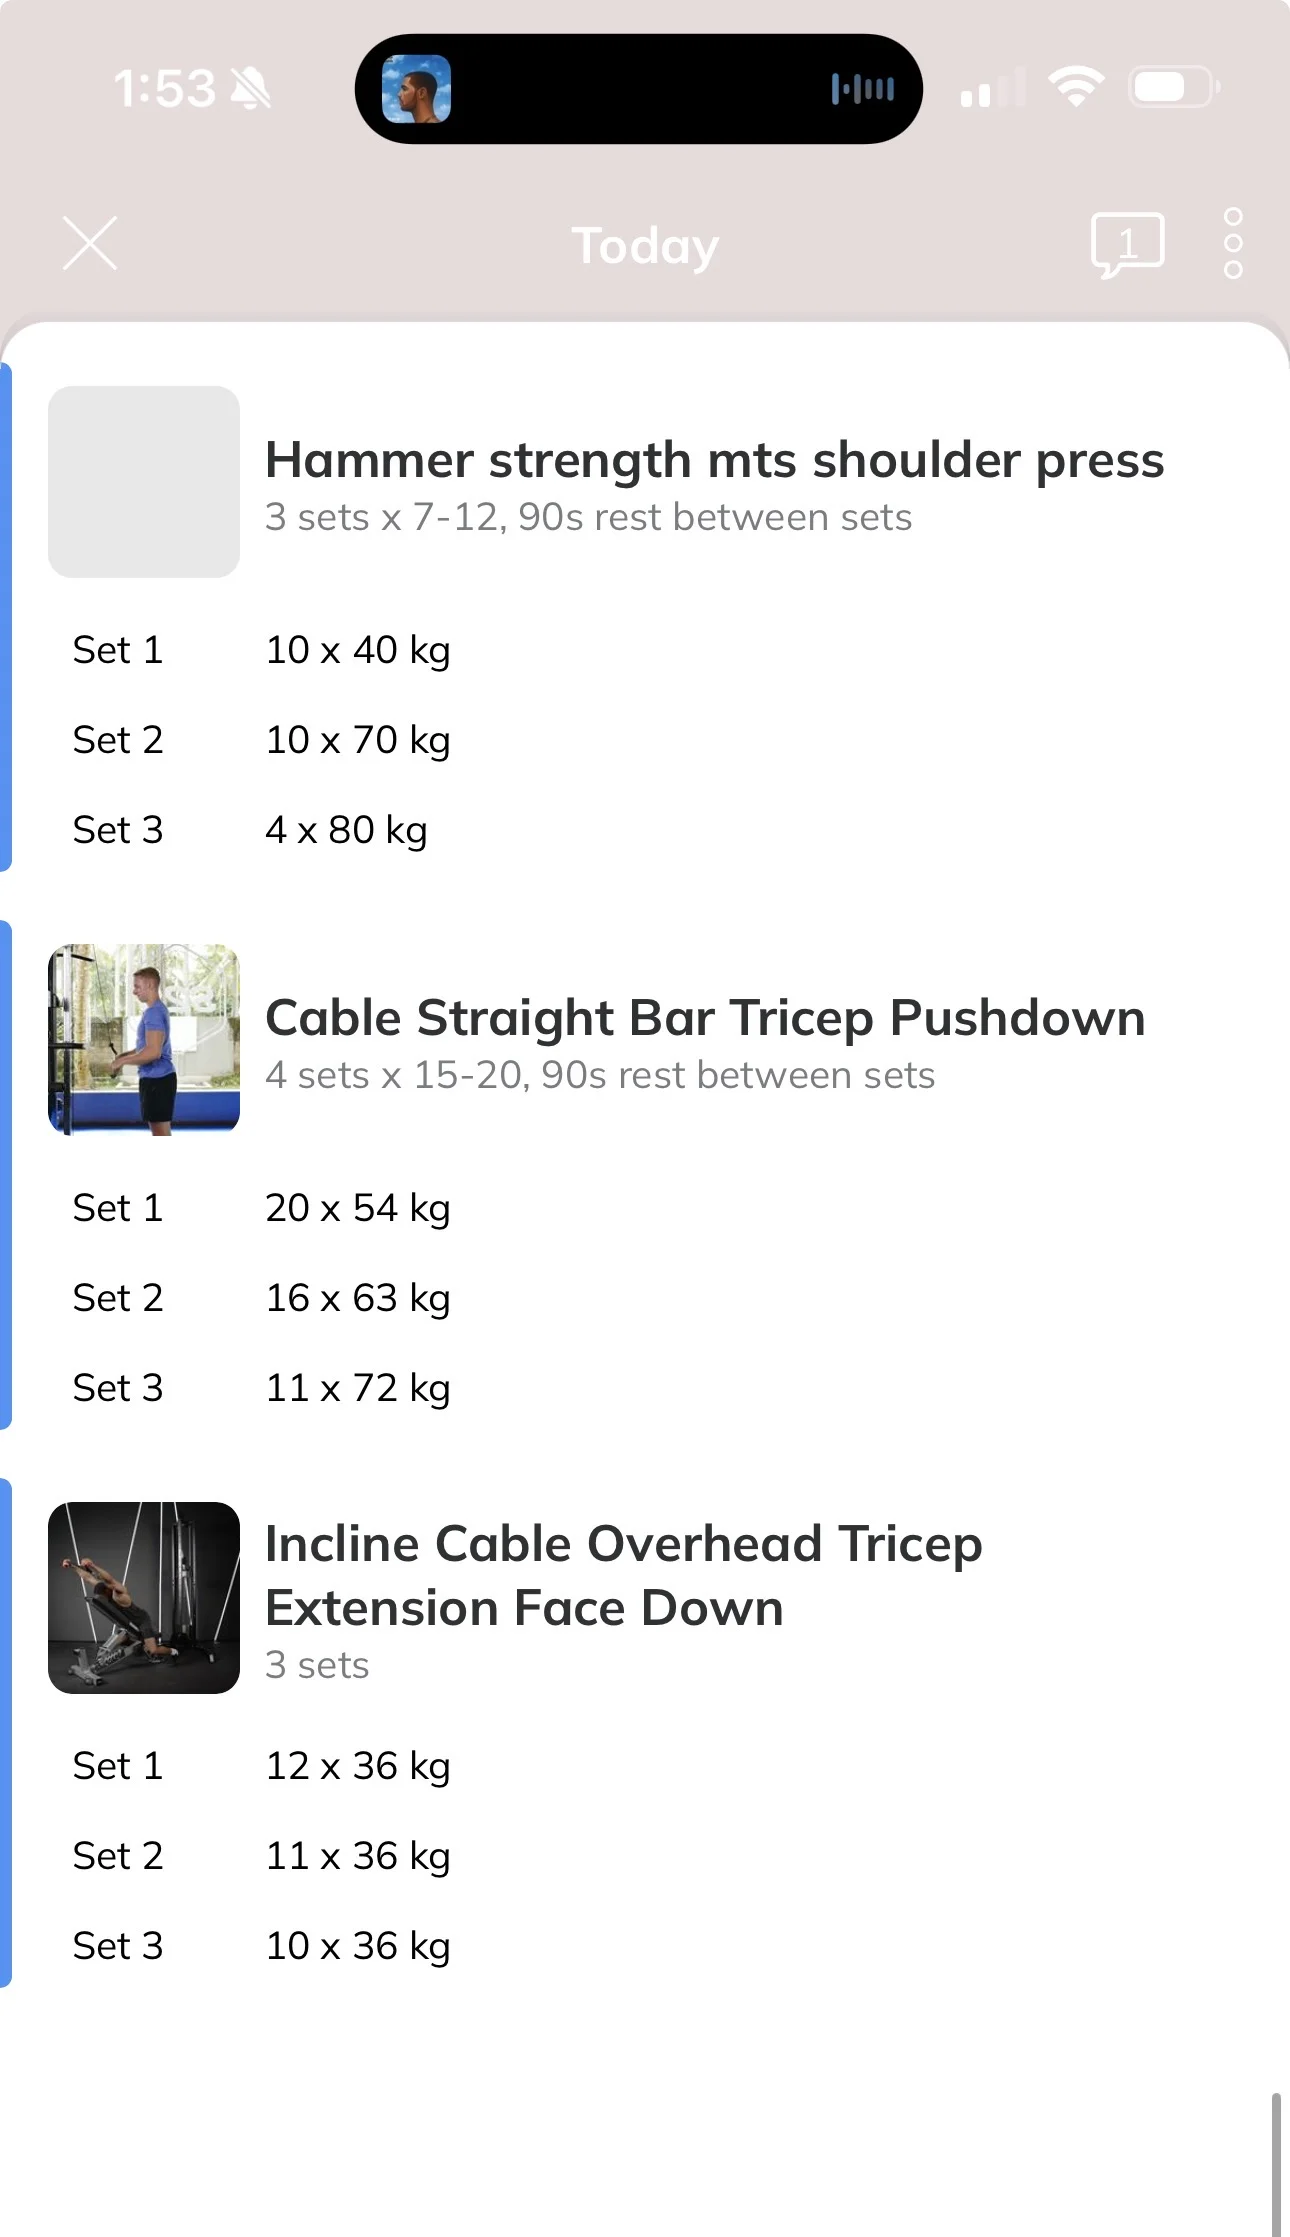Viewport: 1290px width, 2237px height.
Task: Tap the music album art in Dynamic Island
Action: tap(416, 89)
